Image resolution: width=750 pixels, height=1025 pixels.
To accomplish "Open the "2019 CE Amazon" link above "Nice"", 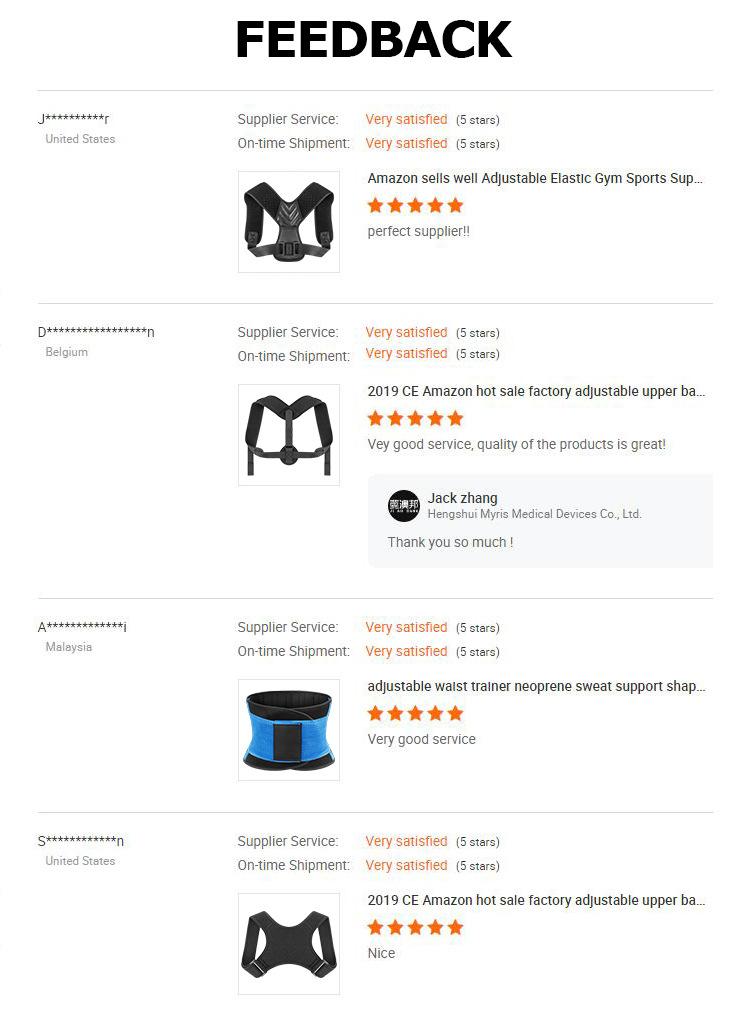I will (x=536, y=901).
